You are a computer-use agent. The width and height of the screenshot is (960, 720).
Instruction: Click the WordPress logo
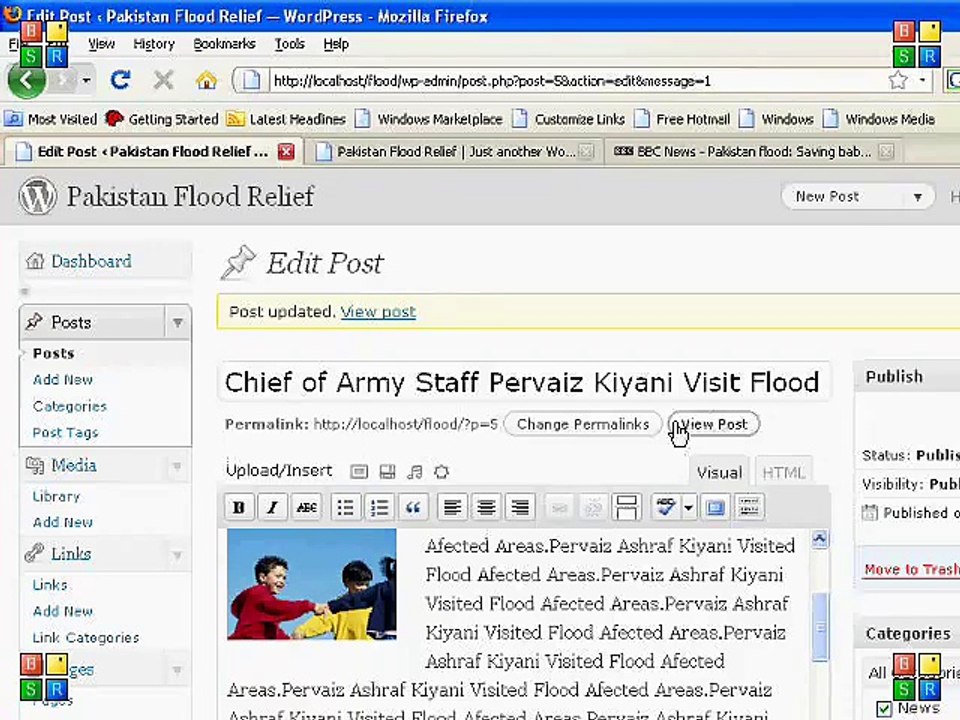click(37, 197)
